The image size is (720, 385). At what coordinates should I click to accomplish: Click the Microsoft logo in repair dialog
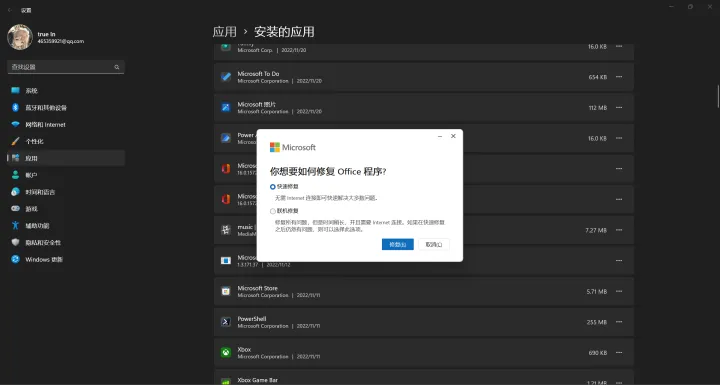292,147
